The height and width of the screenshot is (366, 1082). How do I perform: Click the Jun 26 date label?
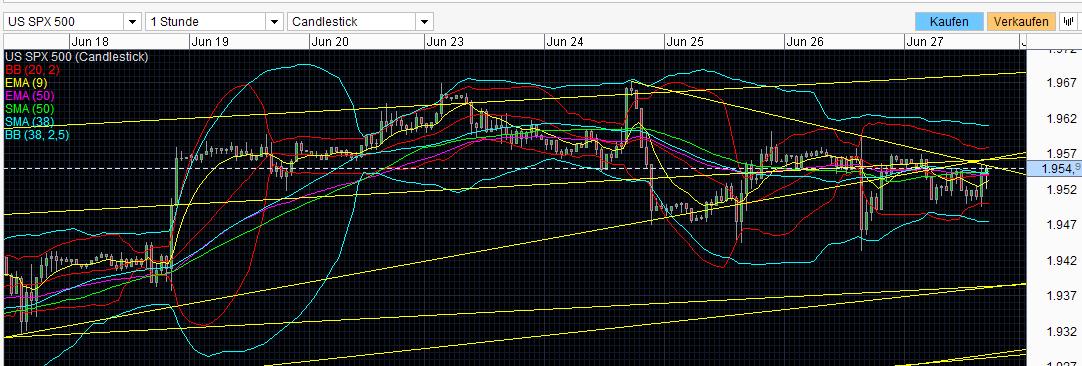click(805, 41)
